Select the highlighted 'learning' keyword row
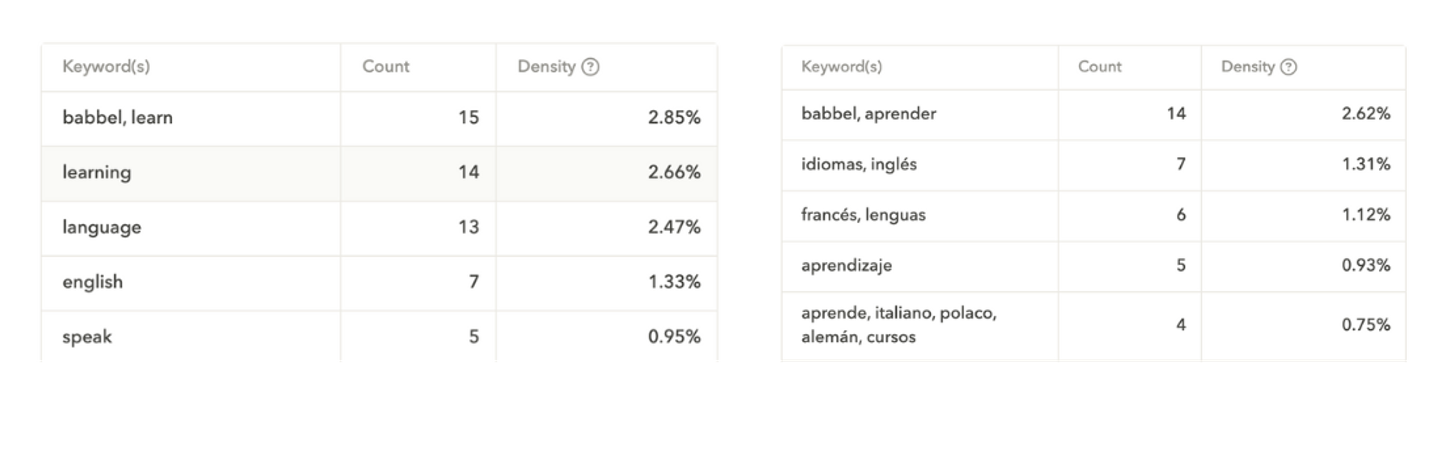 97,173
